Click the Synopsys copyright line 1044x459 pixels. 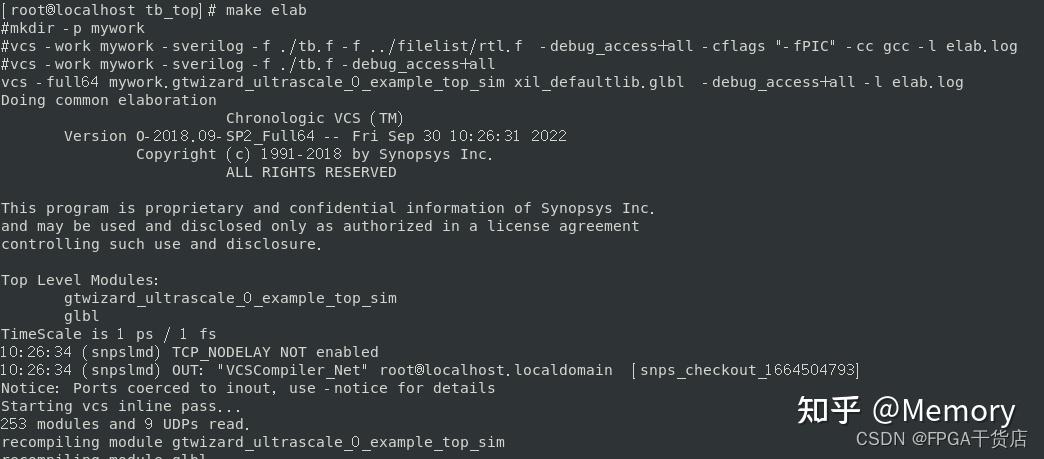point(314,154)
